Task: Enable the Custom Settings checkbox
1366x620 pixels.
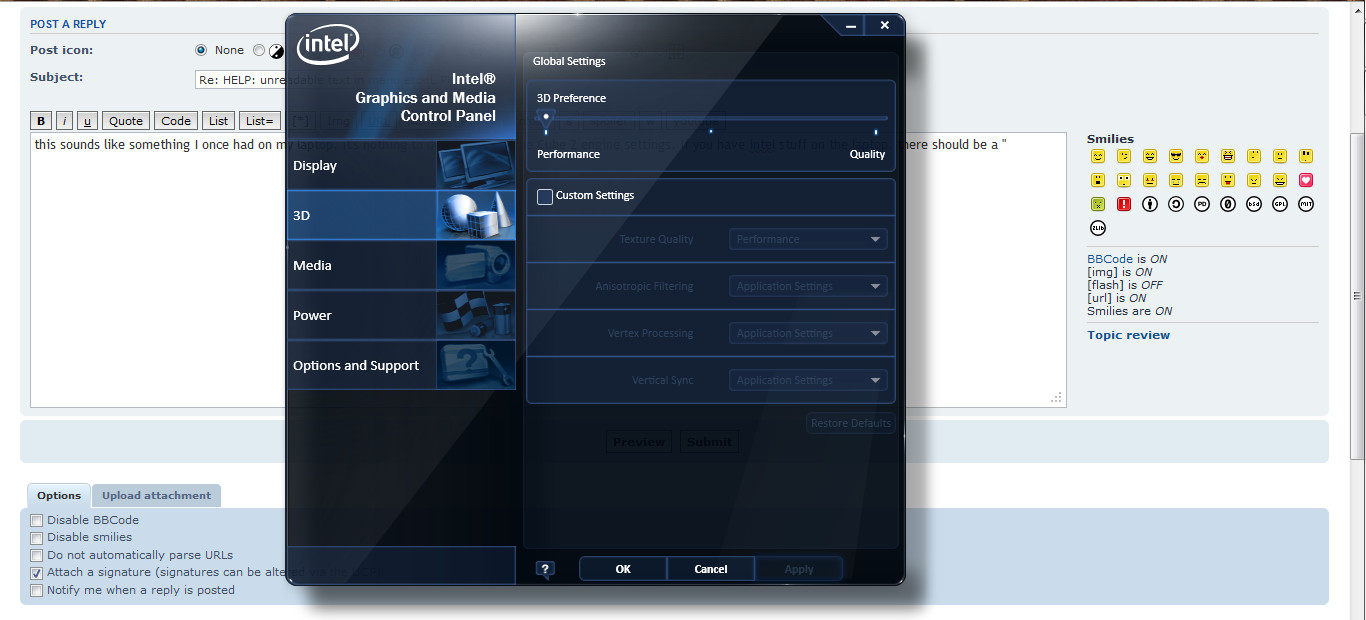Action: 545,196
